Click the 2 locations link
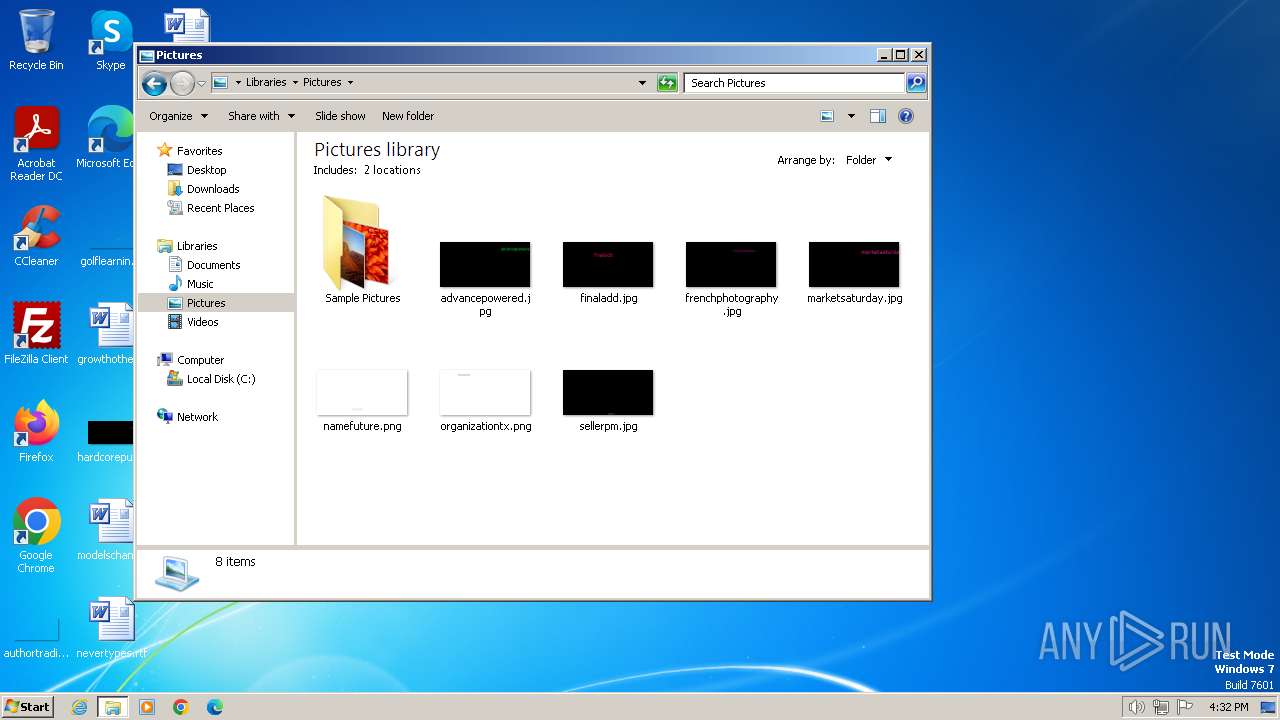This screenshot has width=1280, height=720. [x=392, y=170]
